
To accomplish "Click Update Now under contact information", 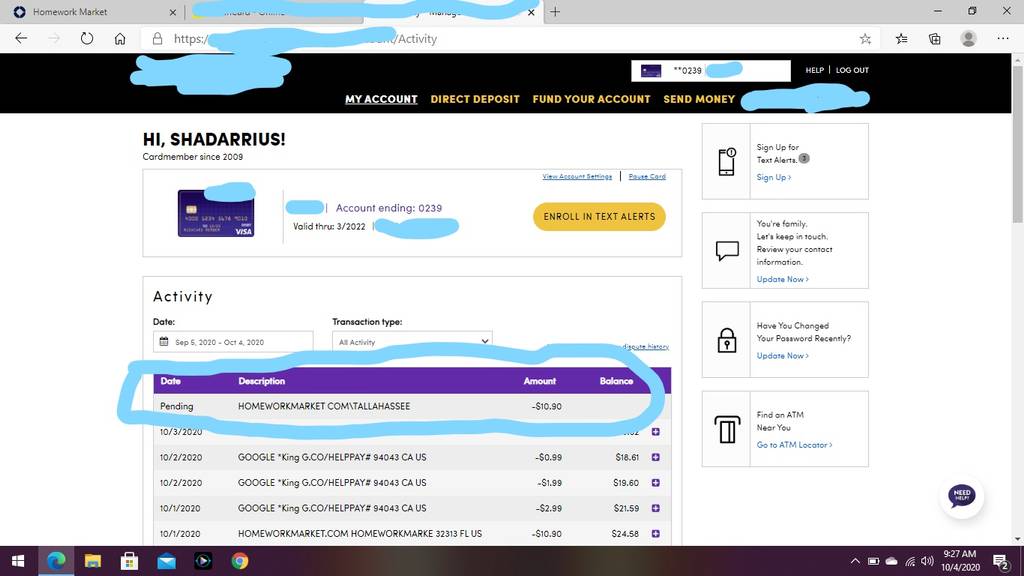I will pos(782,279).
